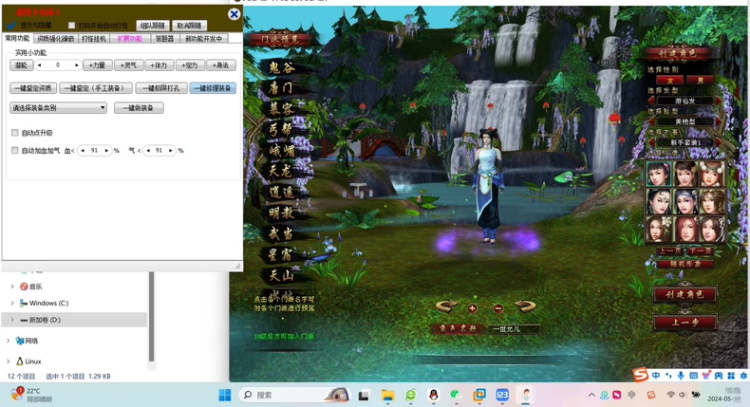Screen dimensions: 750x407
Task: Switch to the 打怪挂机 tab
Action: click(93, 38)
